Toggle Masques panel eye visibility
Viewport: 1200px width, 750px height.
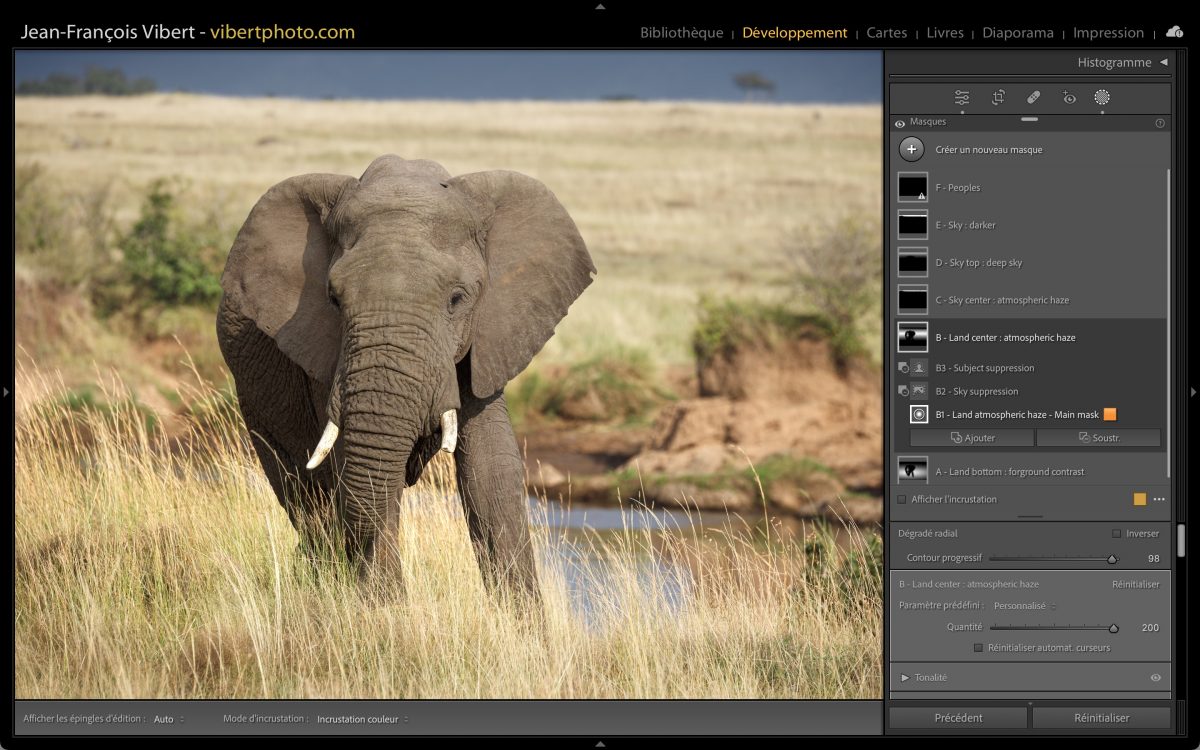tap(900, 123)
